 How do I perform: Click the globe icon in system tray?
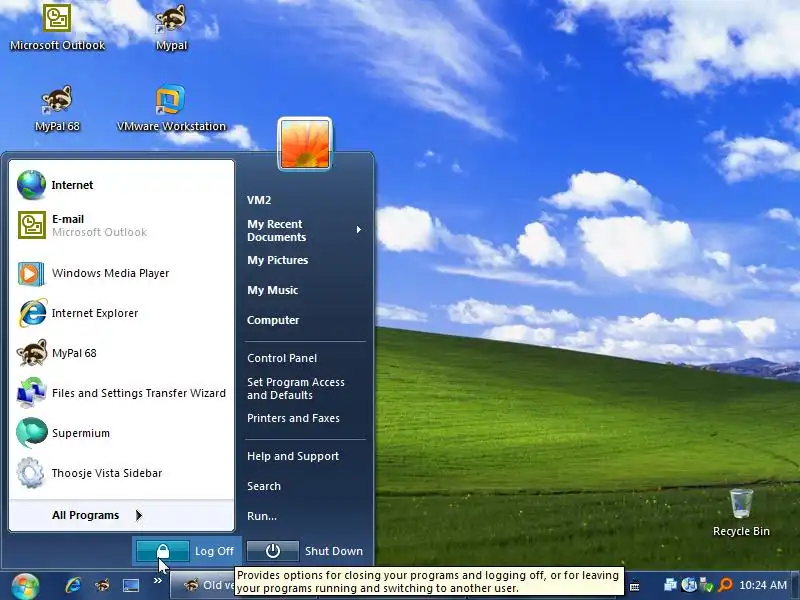pyautogui.click(x=689, y=585)
